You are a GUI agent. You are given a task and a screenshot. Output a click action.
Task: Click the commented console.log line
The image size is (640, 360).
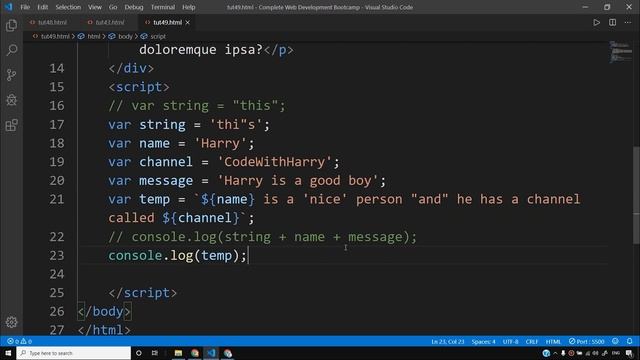(x=262, y=237)
